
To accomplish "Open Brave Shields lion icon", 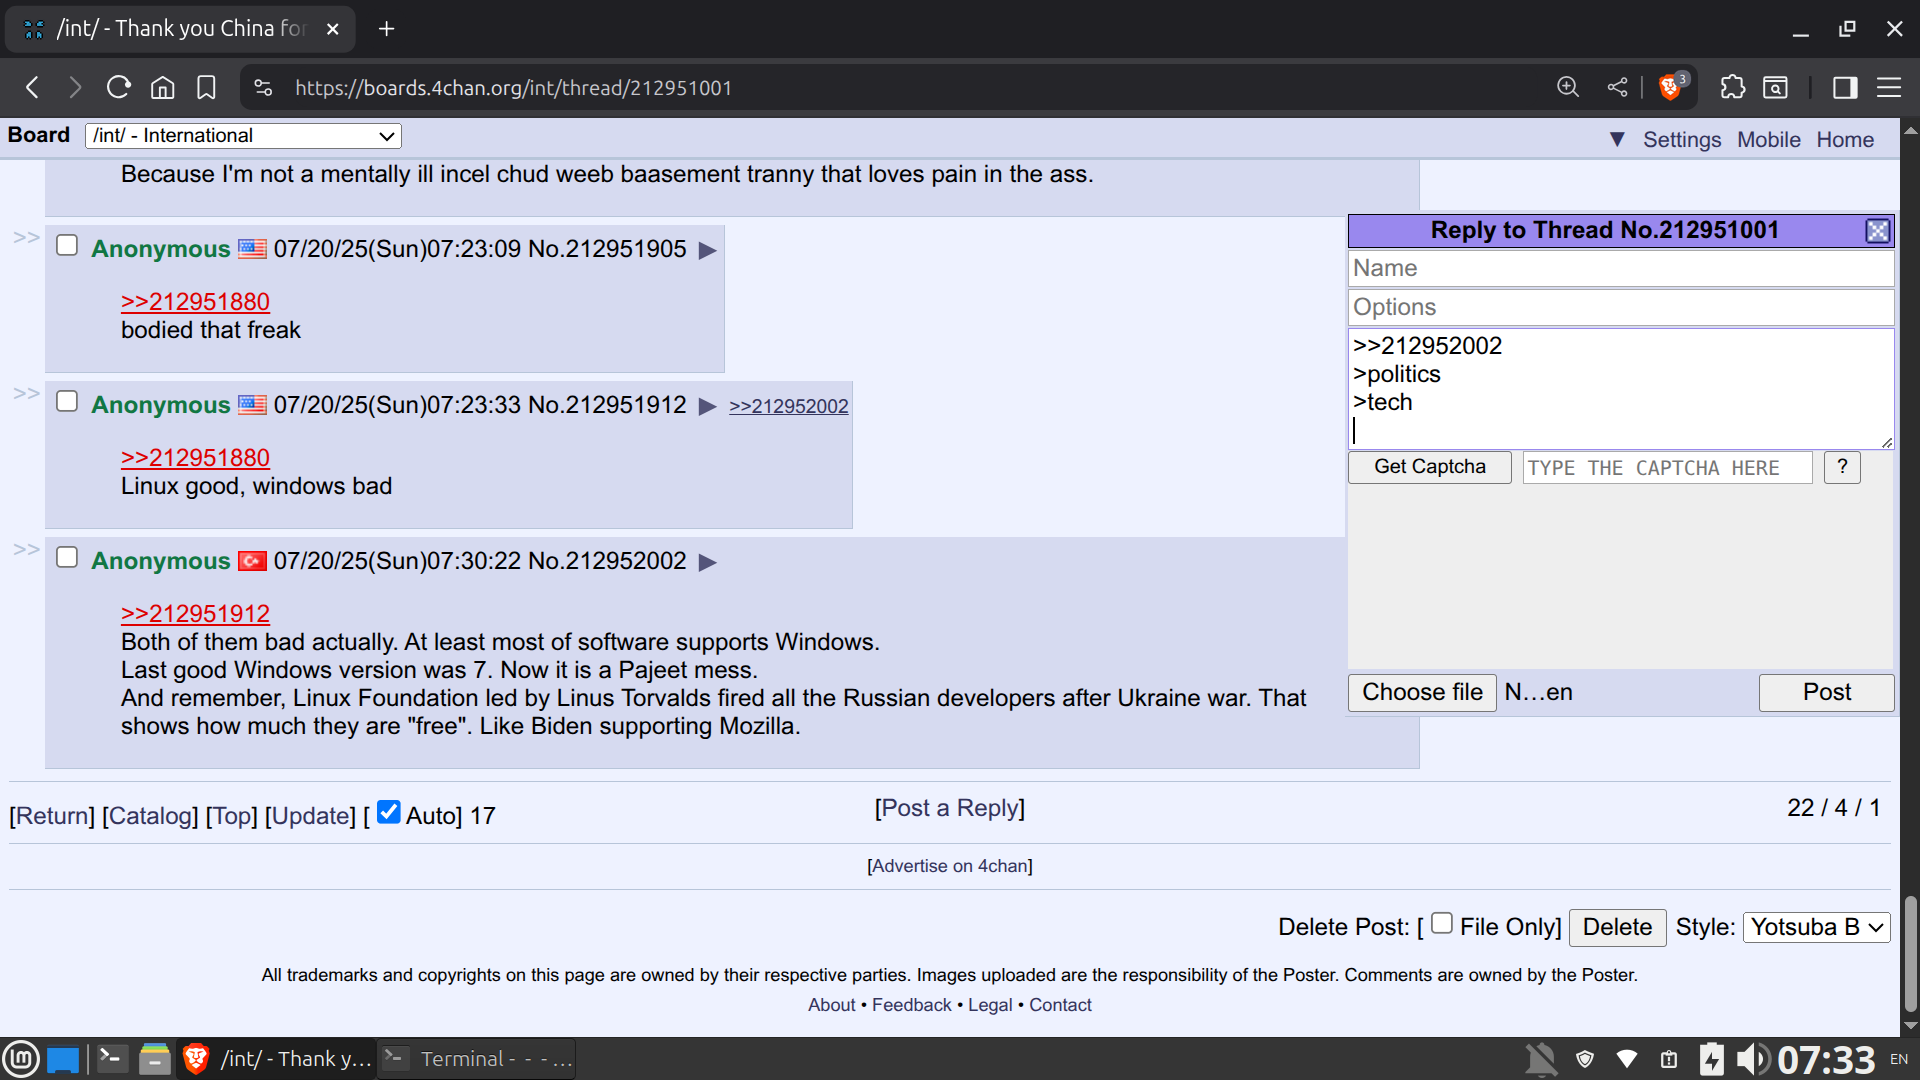I will 1670,88.
